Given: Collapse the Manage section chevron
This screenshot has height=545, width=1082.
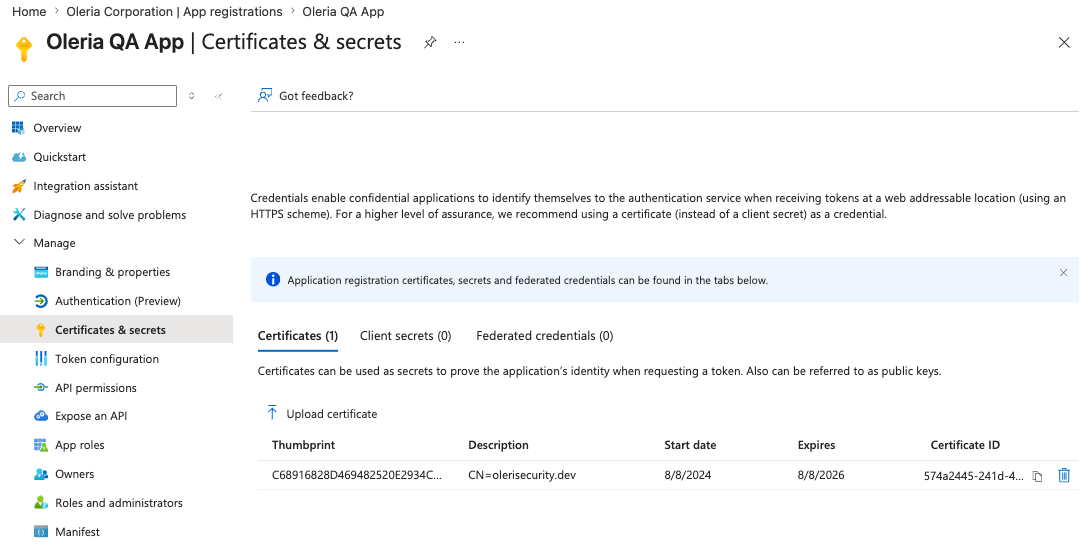Looking at the screenshot, I should [x=19, y=243].
